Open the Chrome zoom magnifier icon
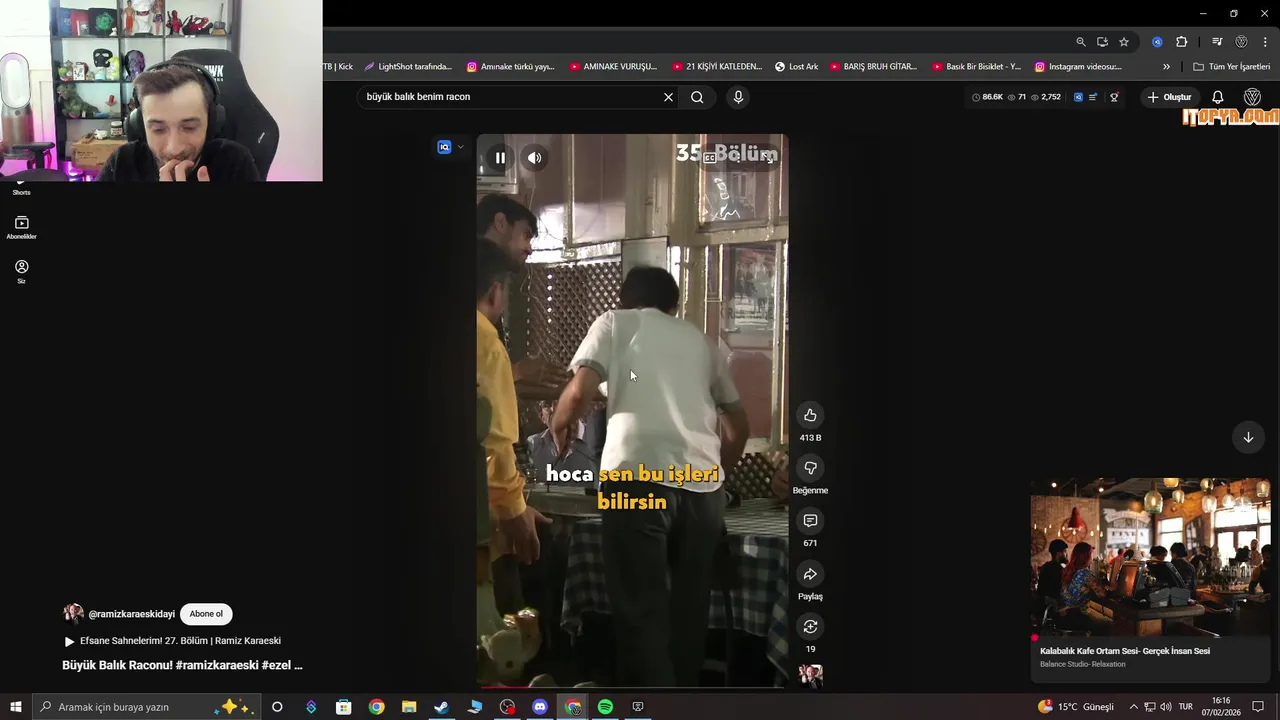Viewport: 1280px width, 720px height. tap(1081, 42)
